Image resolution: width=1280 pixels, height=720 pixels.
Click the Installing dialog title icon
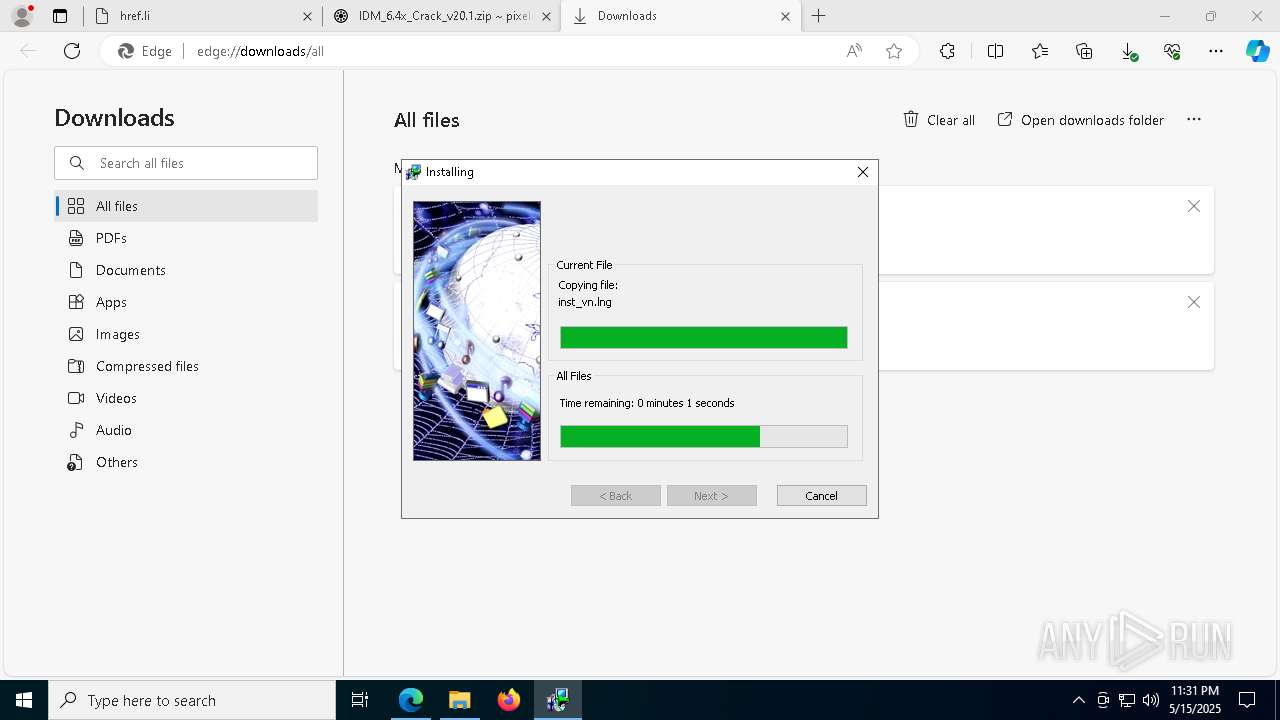click(x=413, y=172)
